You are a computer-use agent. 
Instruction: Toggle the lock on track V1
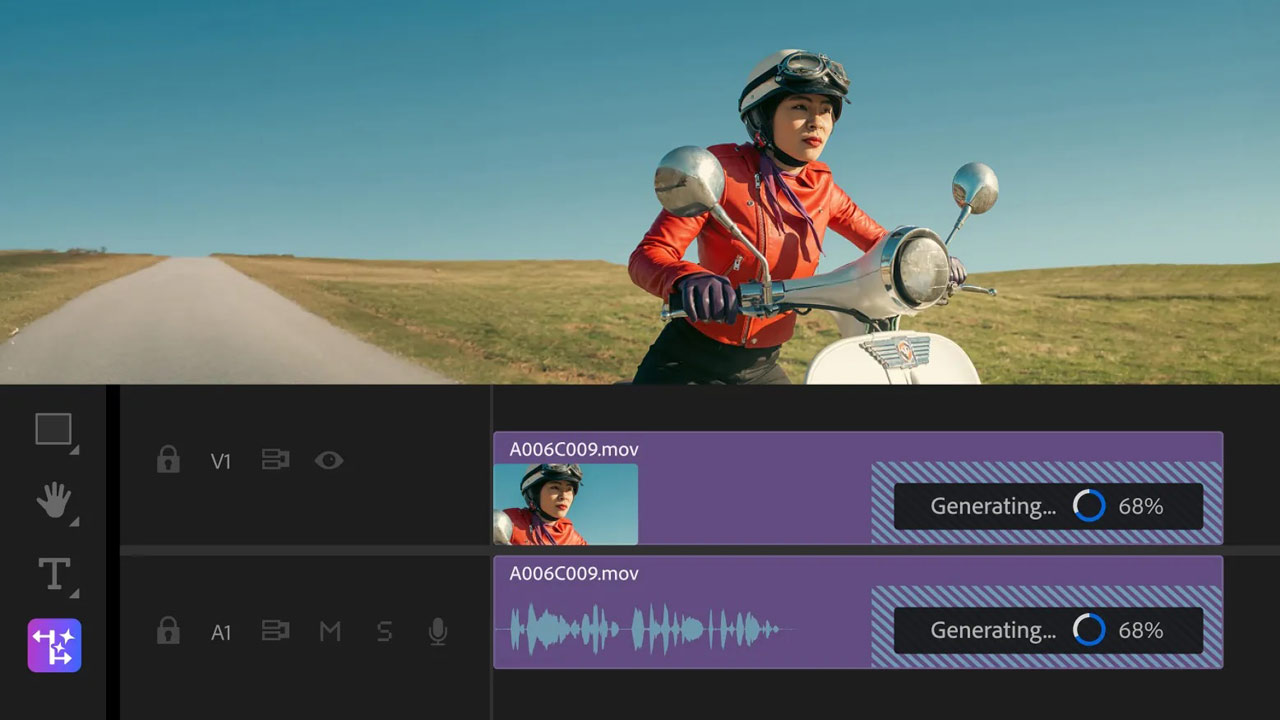click(x=168, y=460)
